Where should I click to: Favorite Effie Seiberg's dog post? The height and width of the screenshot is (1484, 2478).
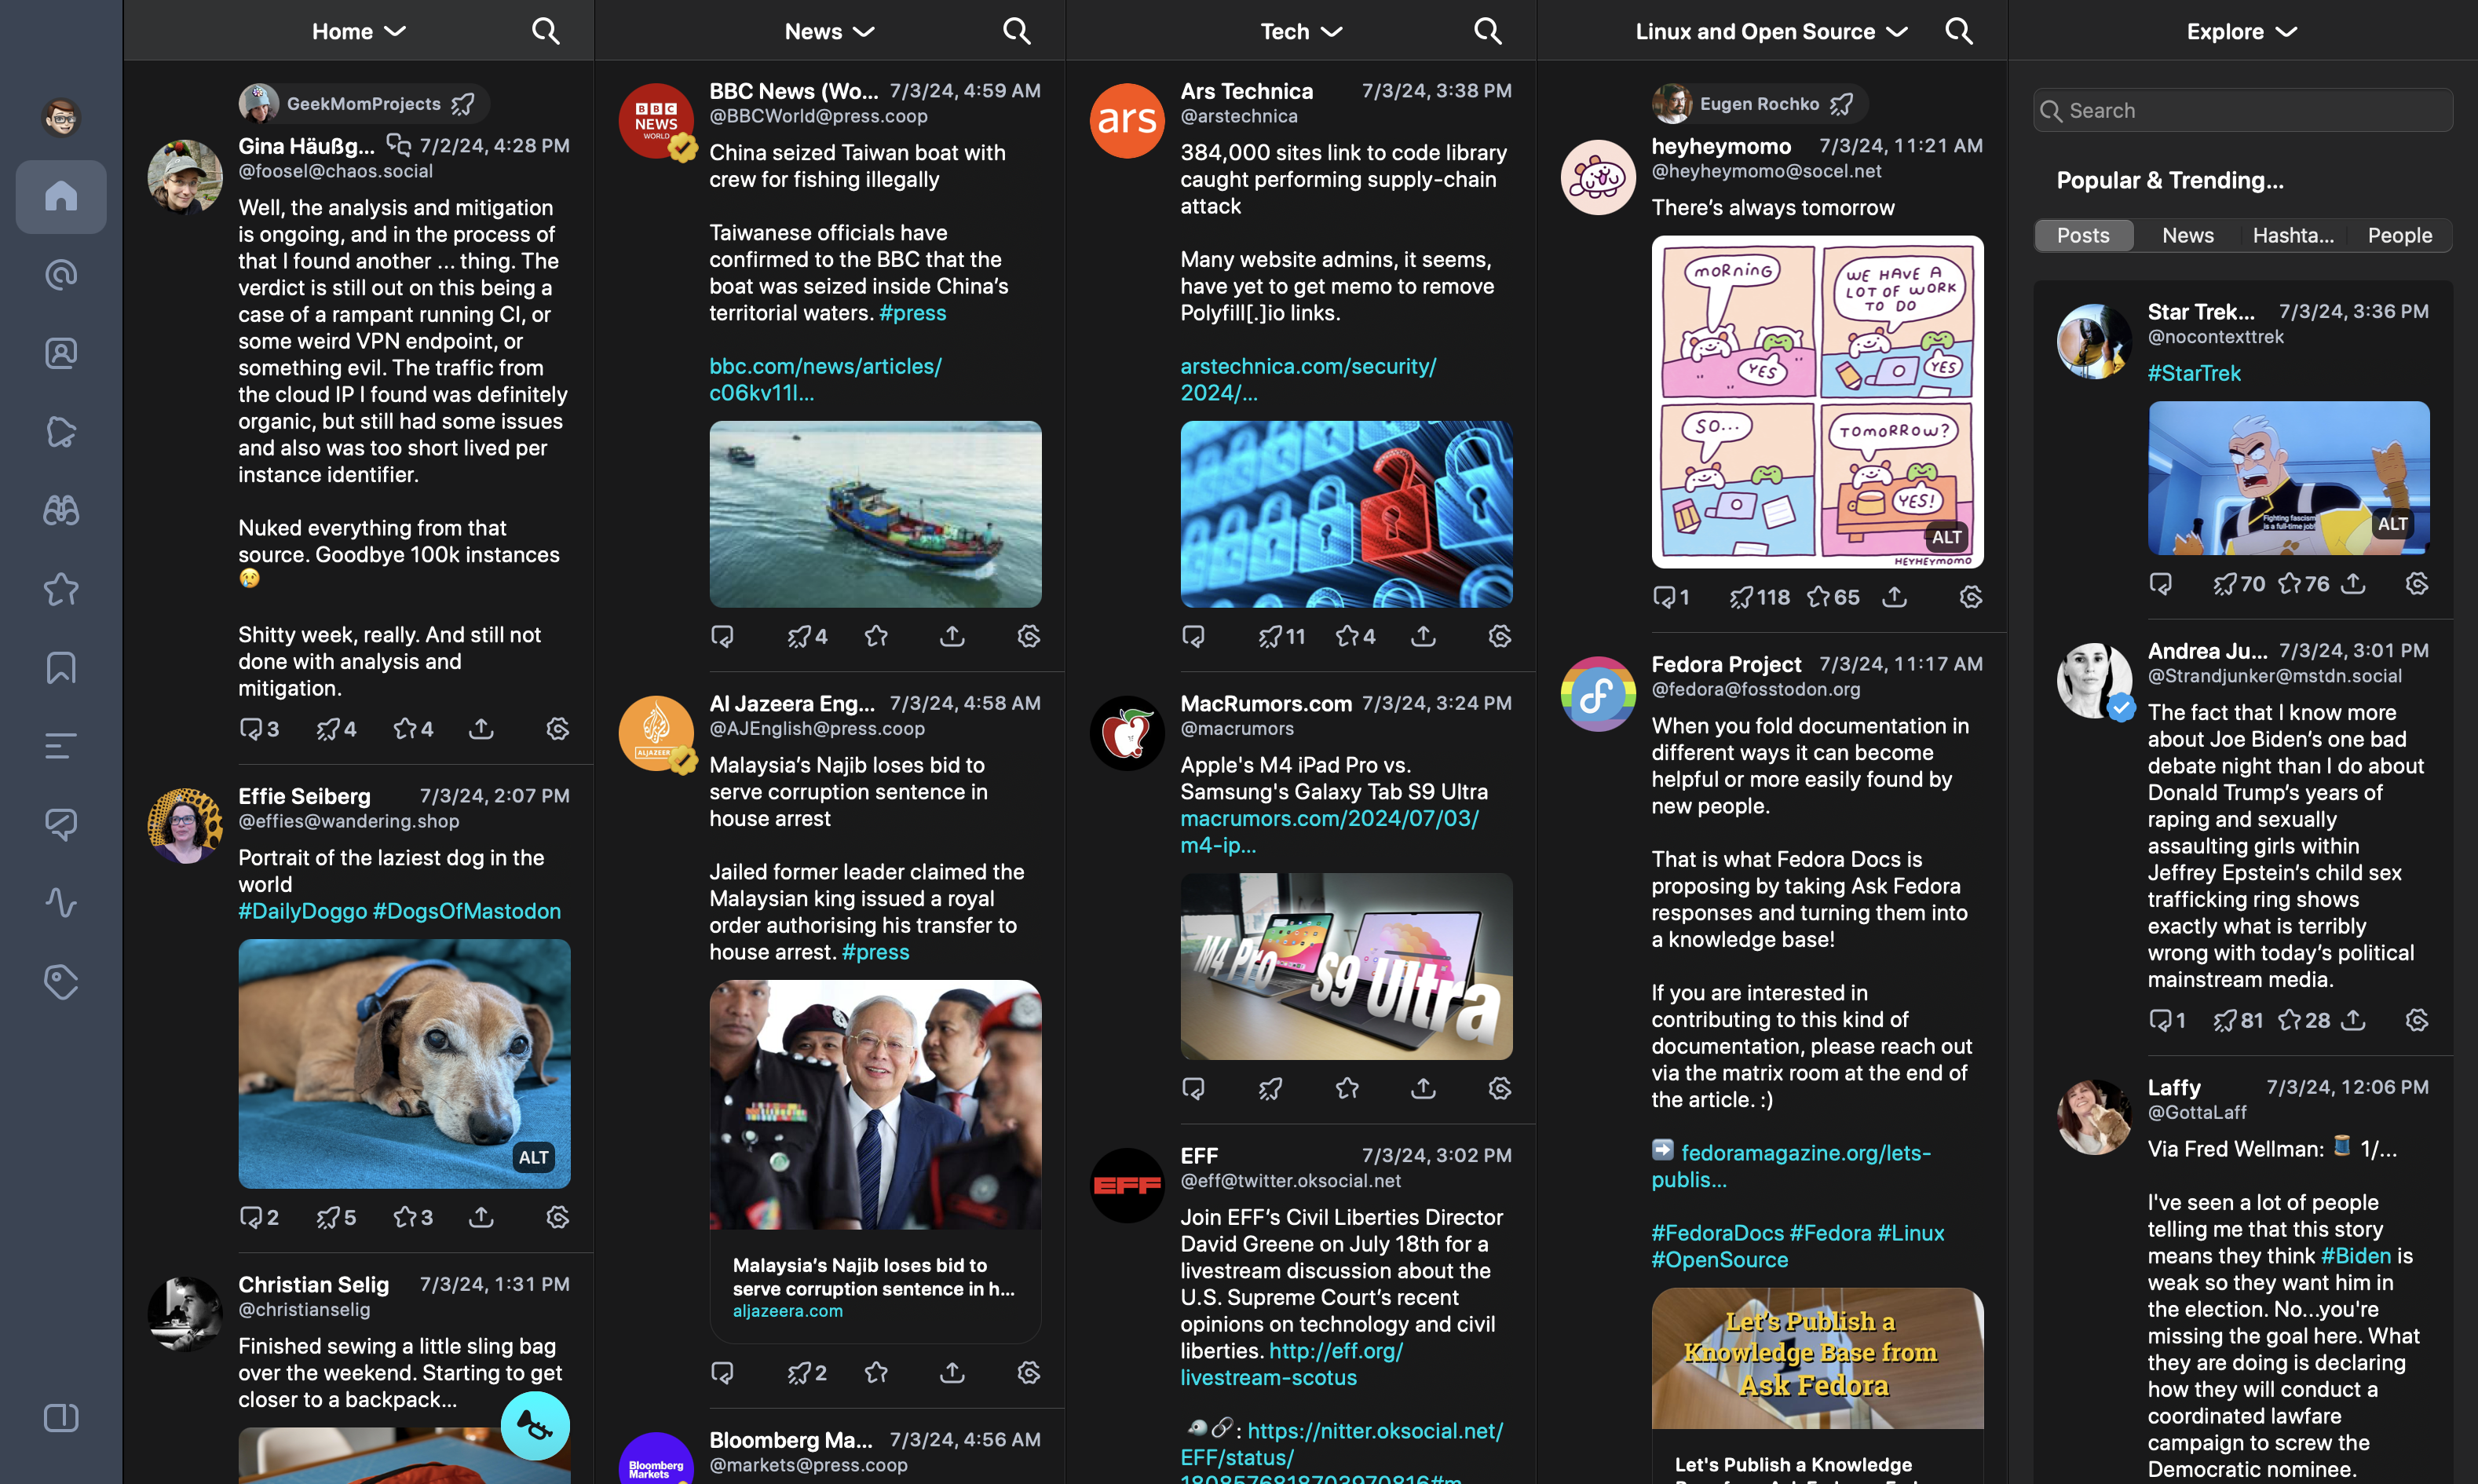pos(413,1217)
